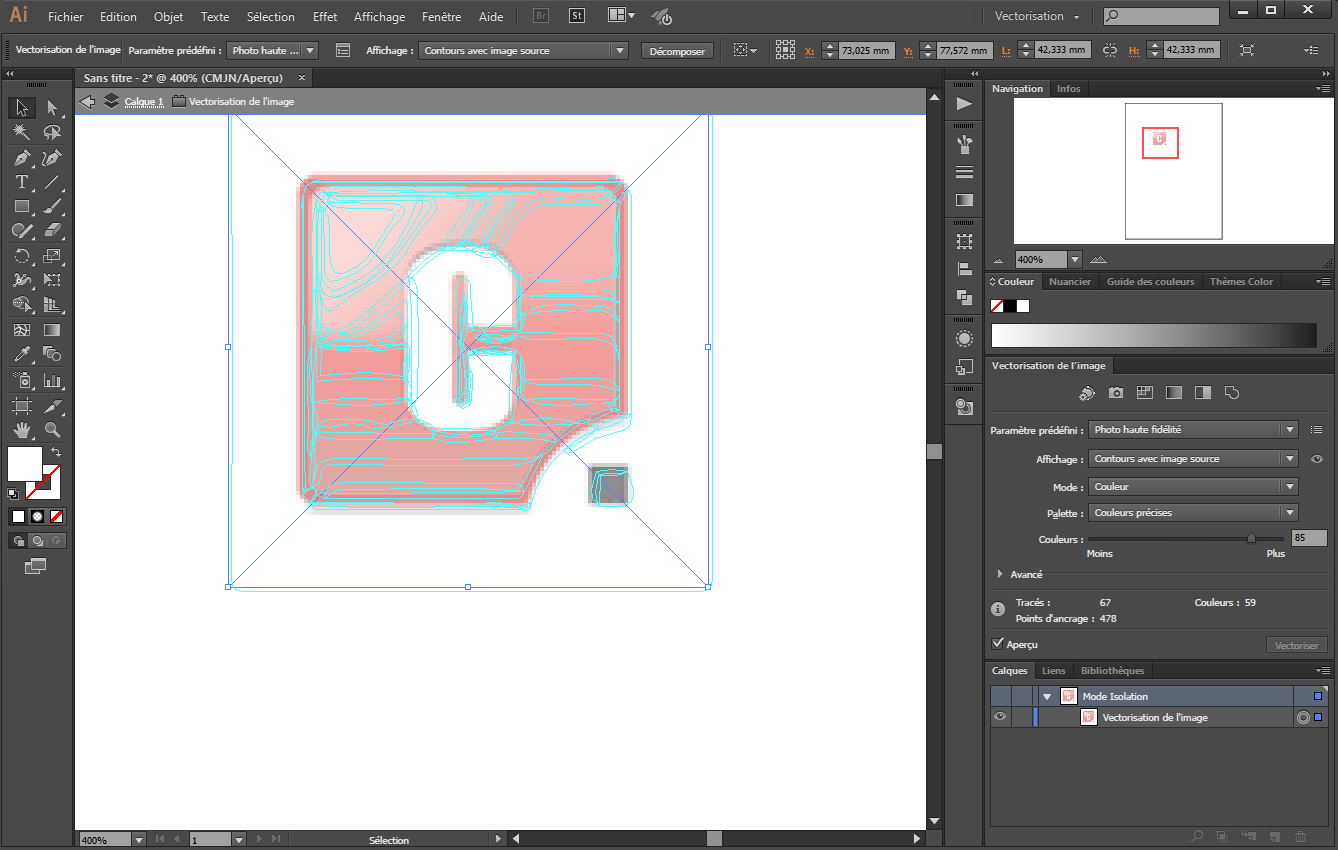
Task: Open the Effet menu
Action: tap(325, 17)
